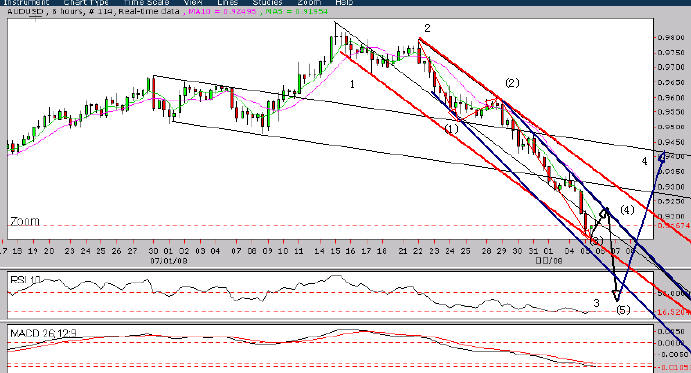
Task: Click the 07/01/08 date label on axis
Action: pyautogui.click(x=168, y=261)
